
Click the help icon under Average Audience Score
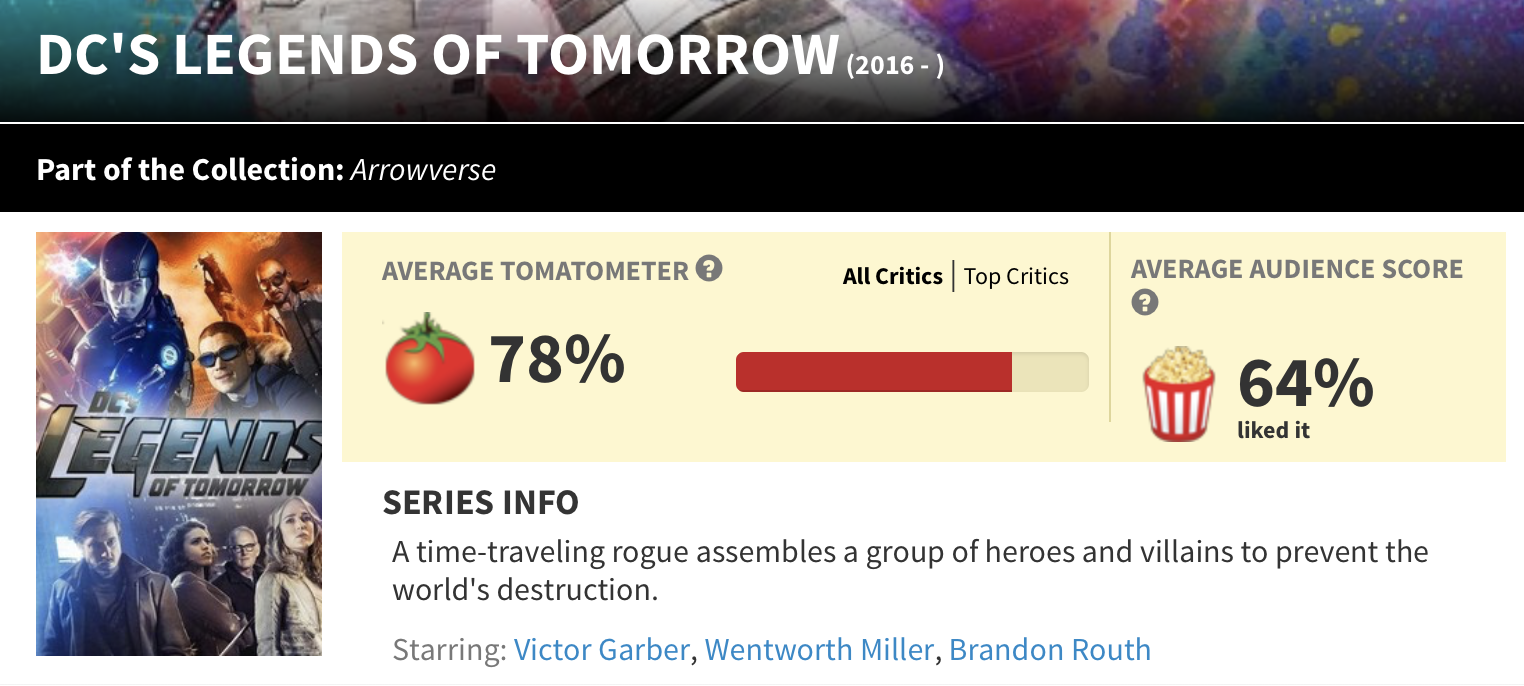click(x=1144, y=302)
